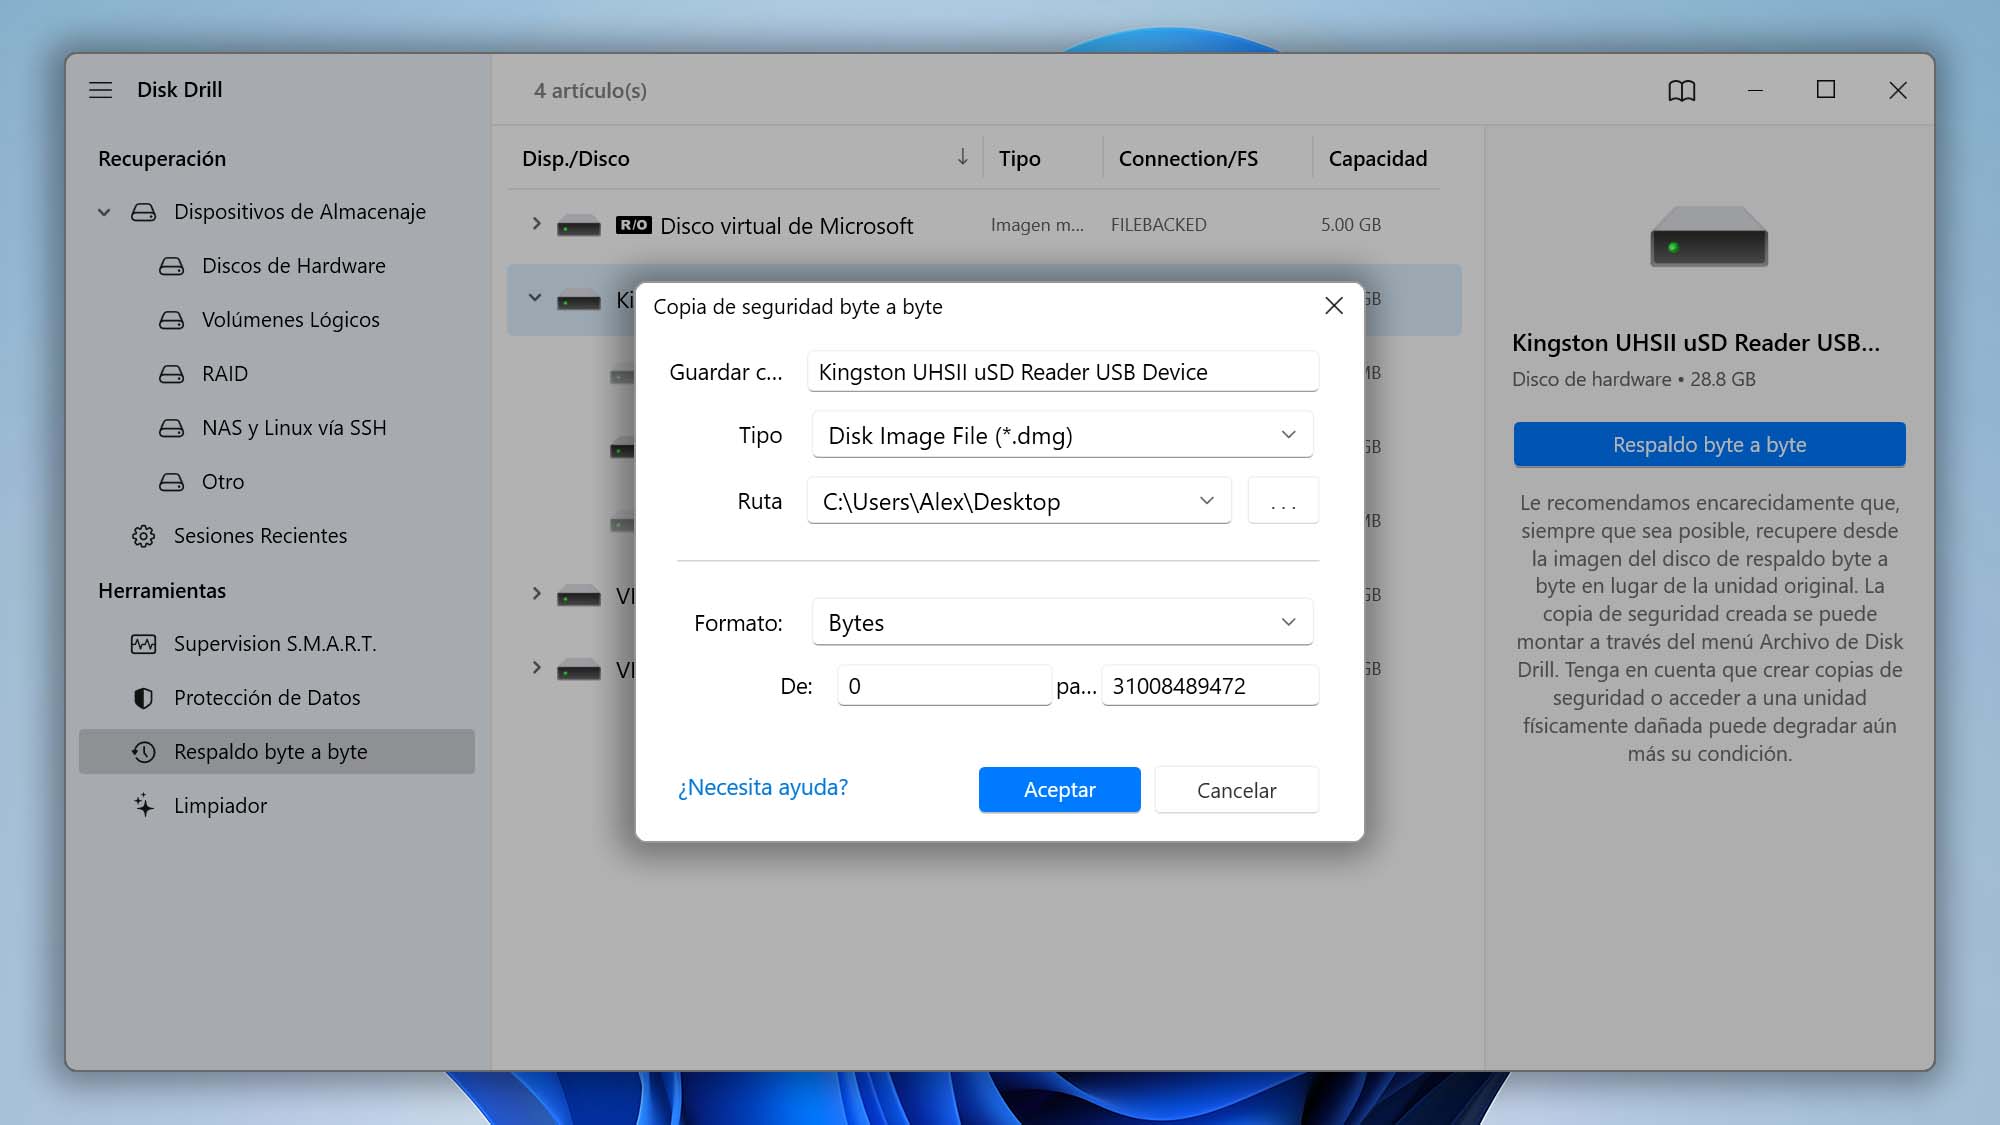Viewport: 2000px width, 1125px height.
Task: Click the NAS y Linux vía SSH icon
Action: tap(172, 428)
